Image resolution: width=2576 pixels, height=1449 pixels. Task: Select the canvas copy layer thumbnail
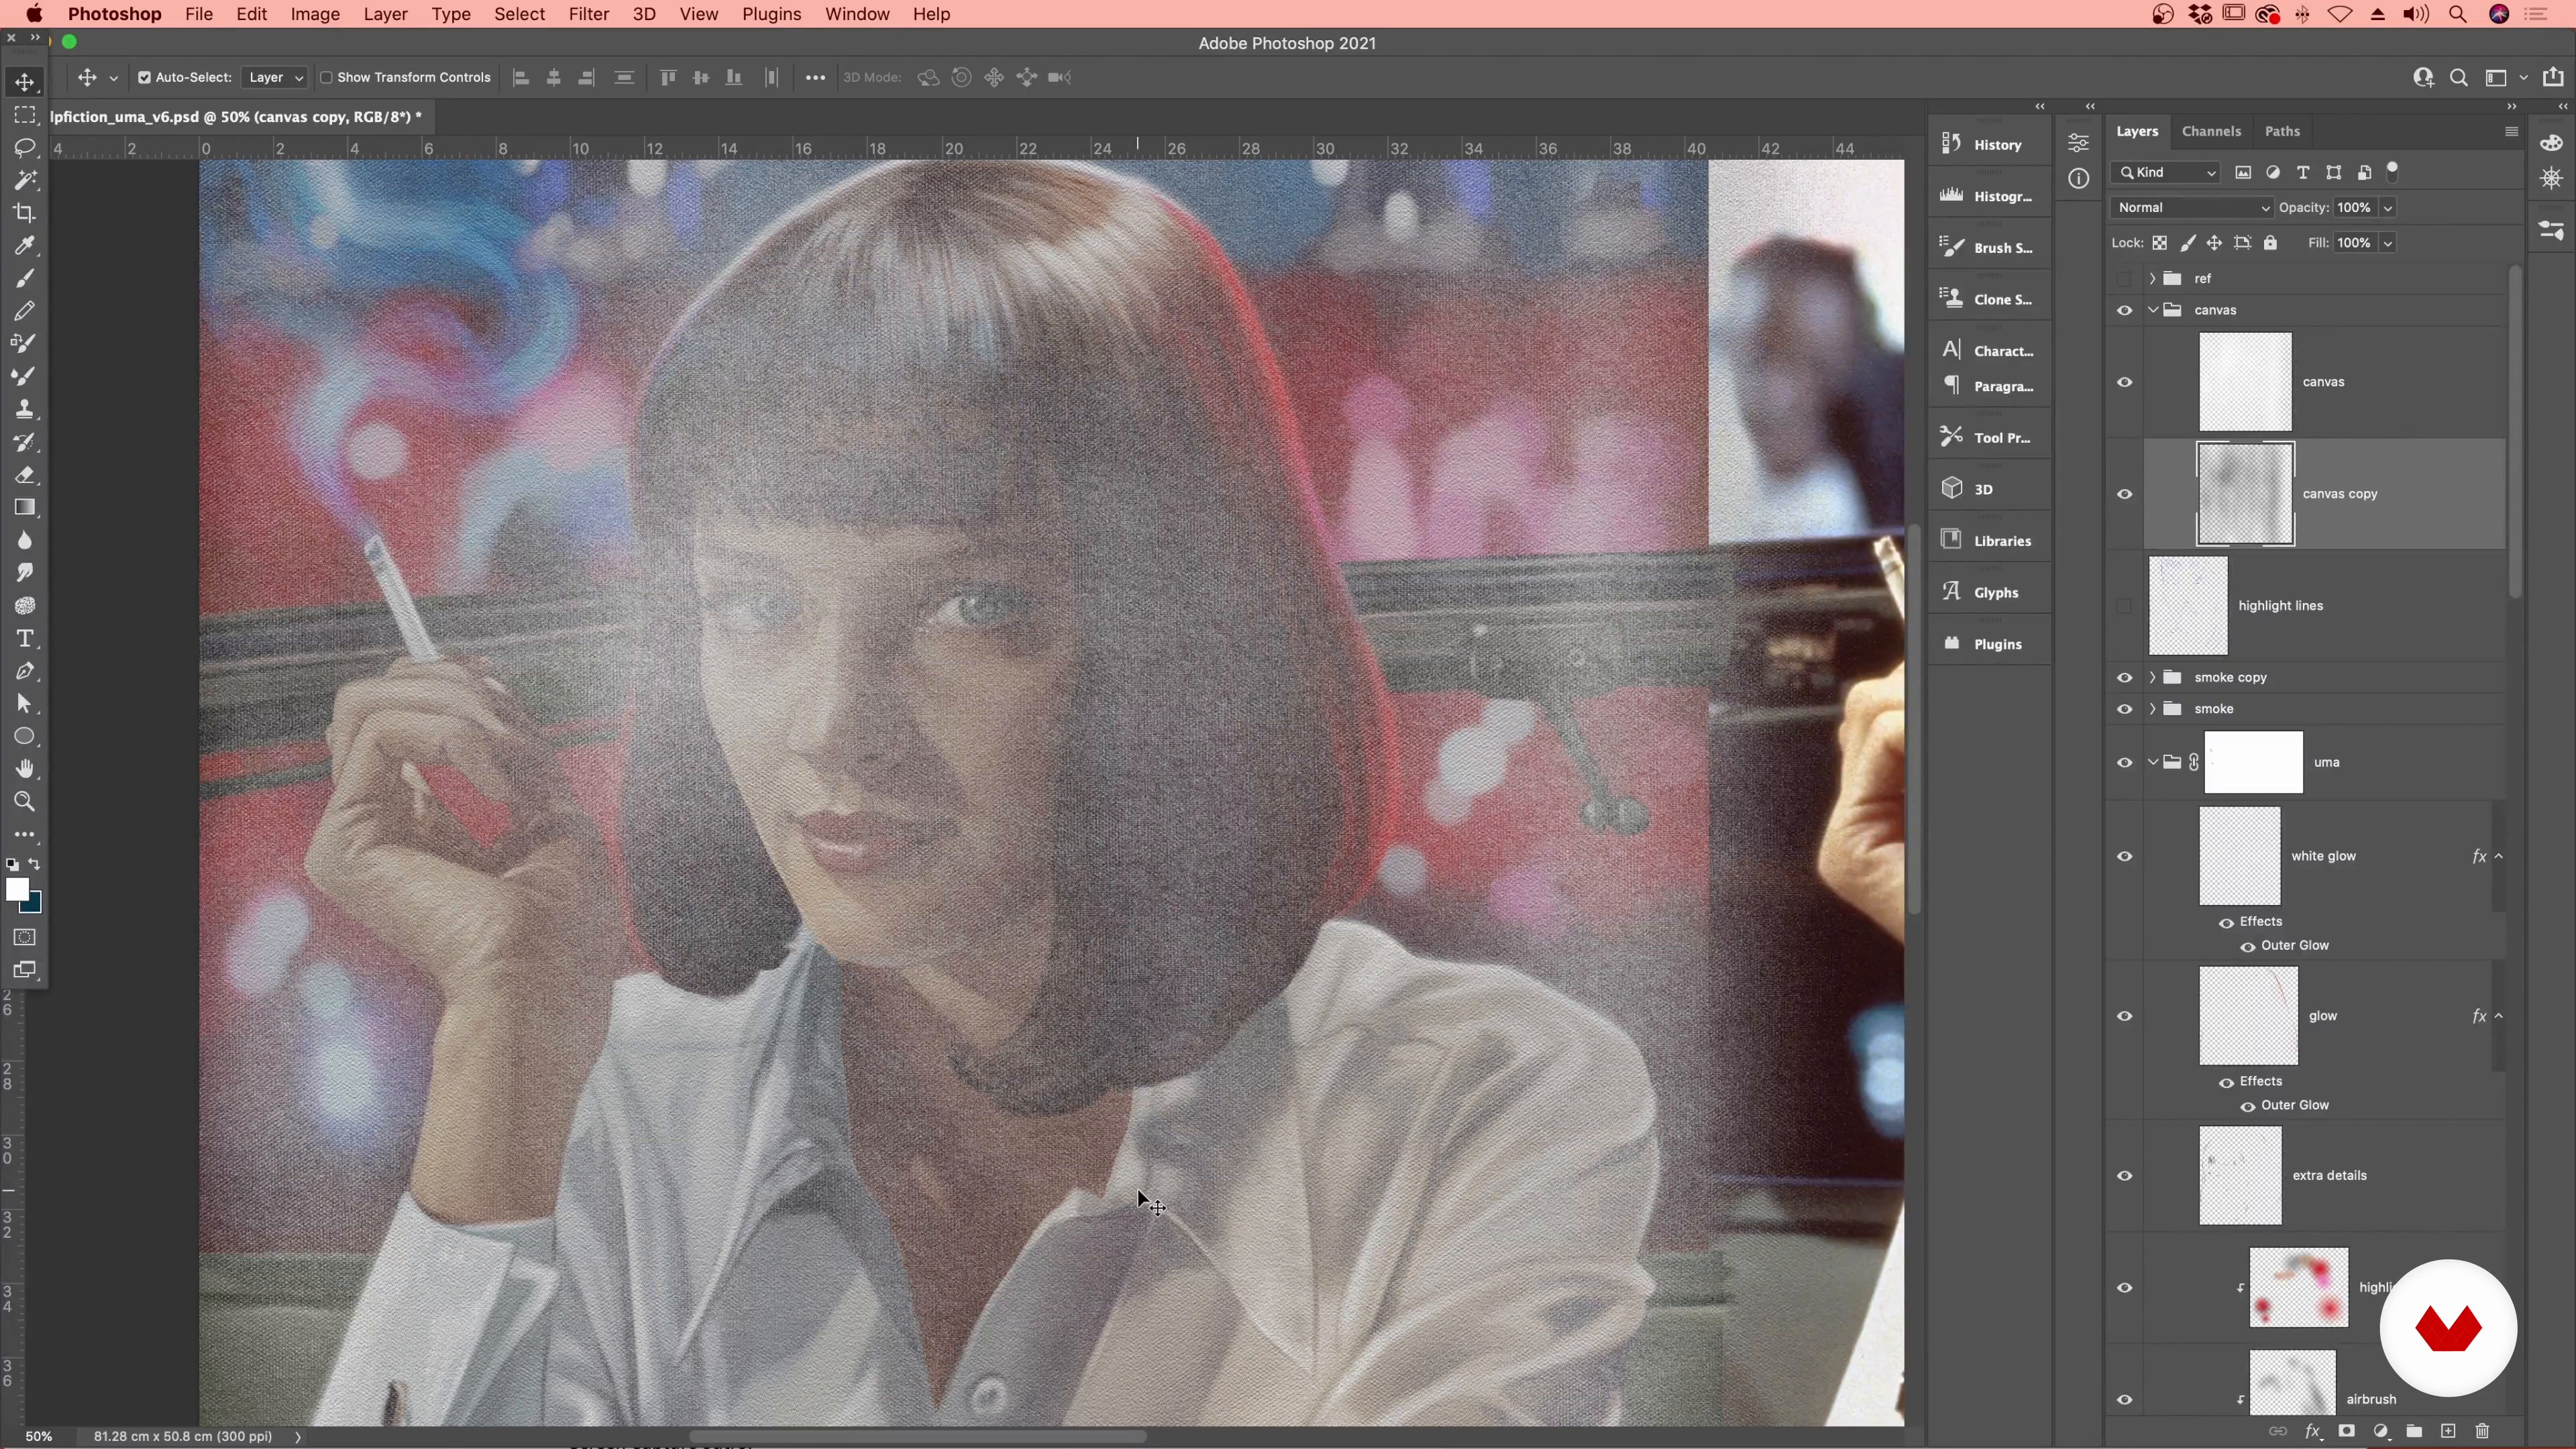pos(2245,494)
